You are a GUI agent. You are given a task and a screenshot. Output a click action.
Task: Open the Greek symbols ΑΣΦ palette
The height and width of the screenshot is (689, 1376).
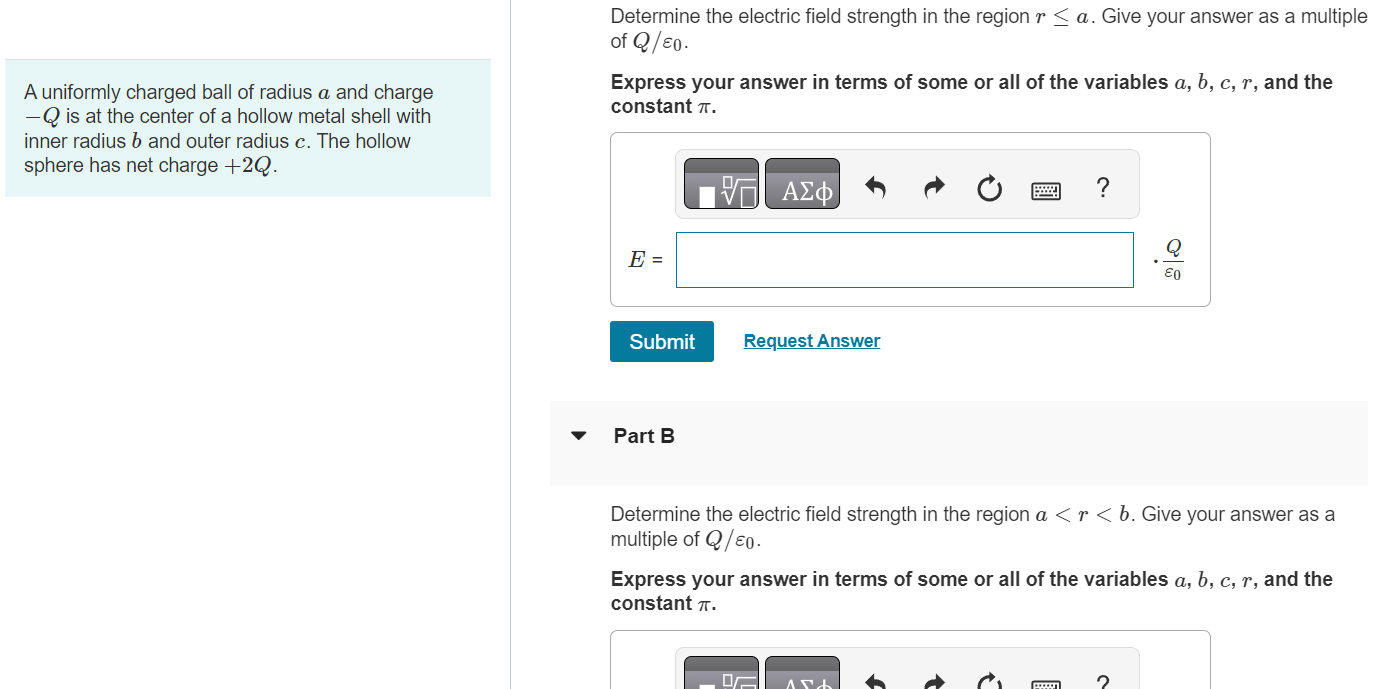point(801,183)
